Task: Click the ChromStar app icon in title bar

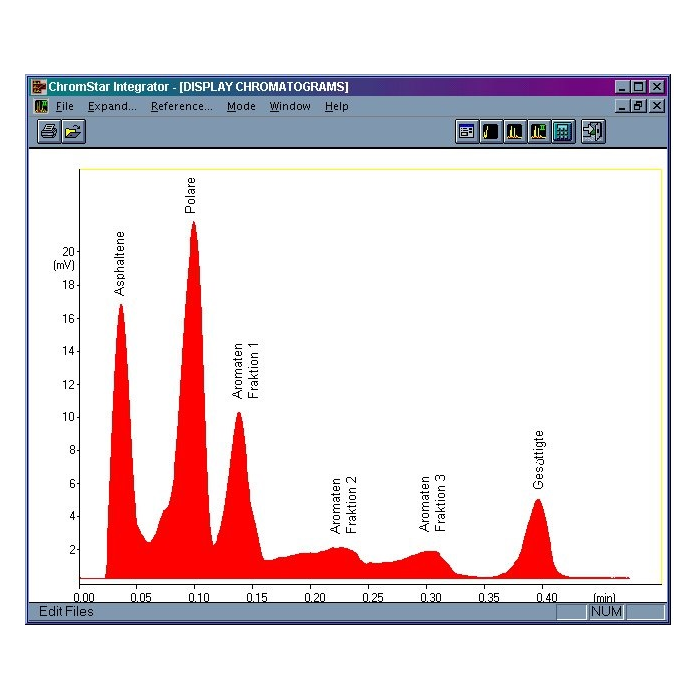Action: [x=39, y=87]
